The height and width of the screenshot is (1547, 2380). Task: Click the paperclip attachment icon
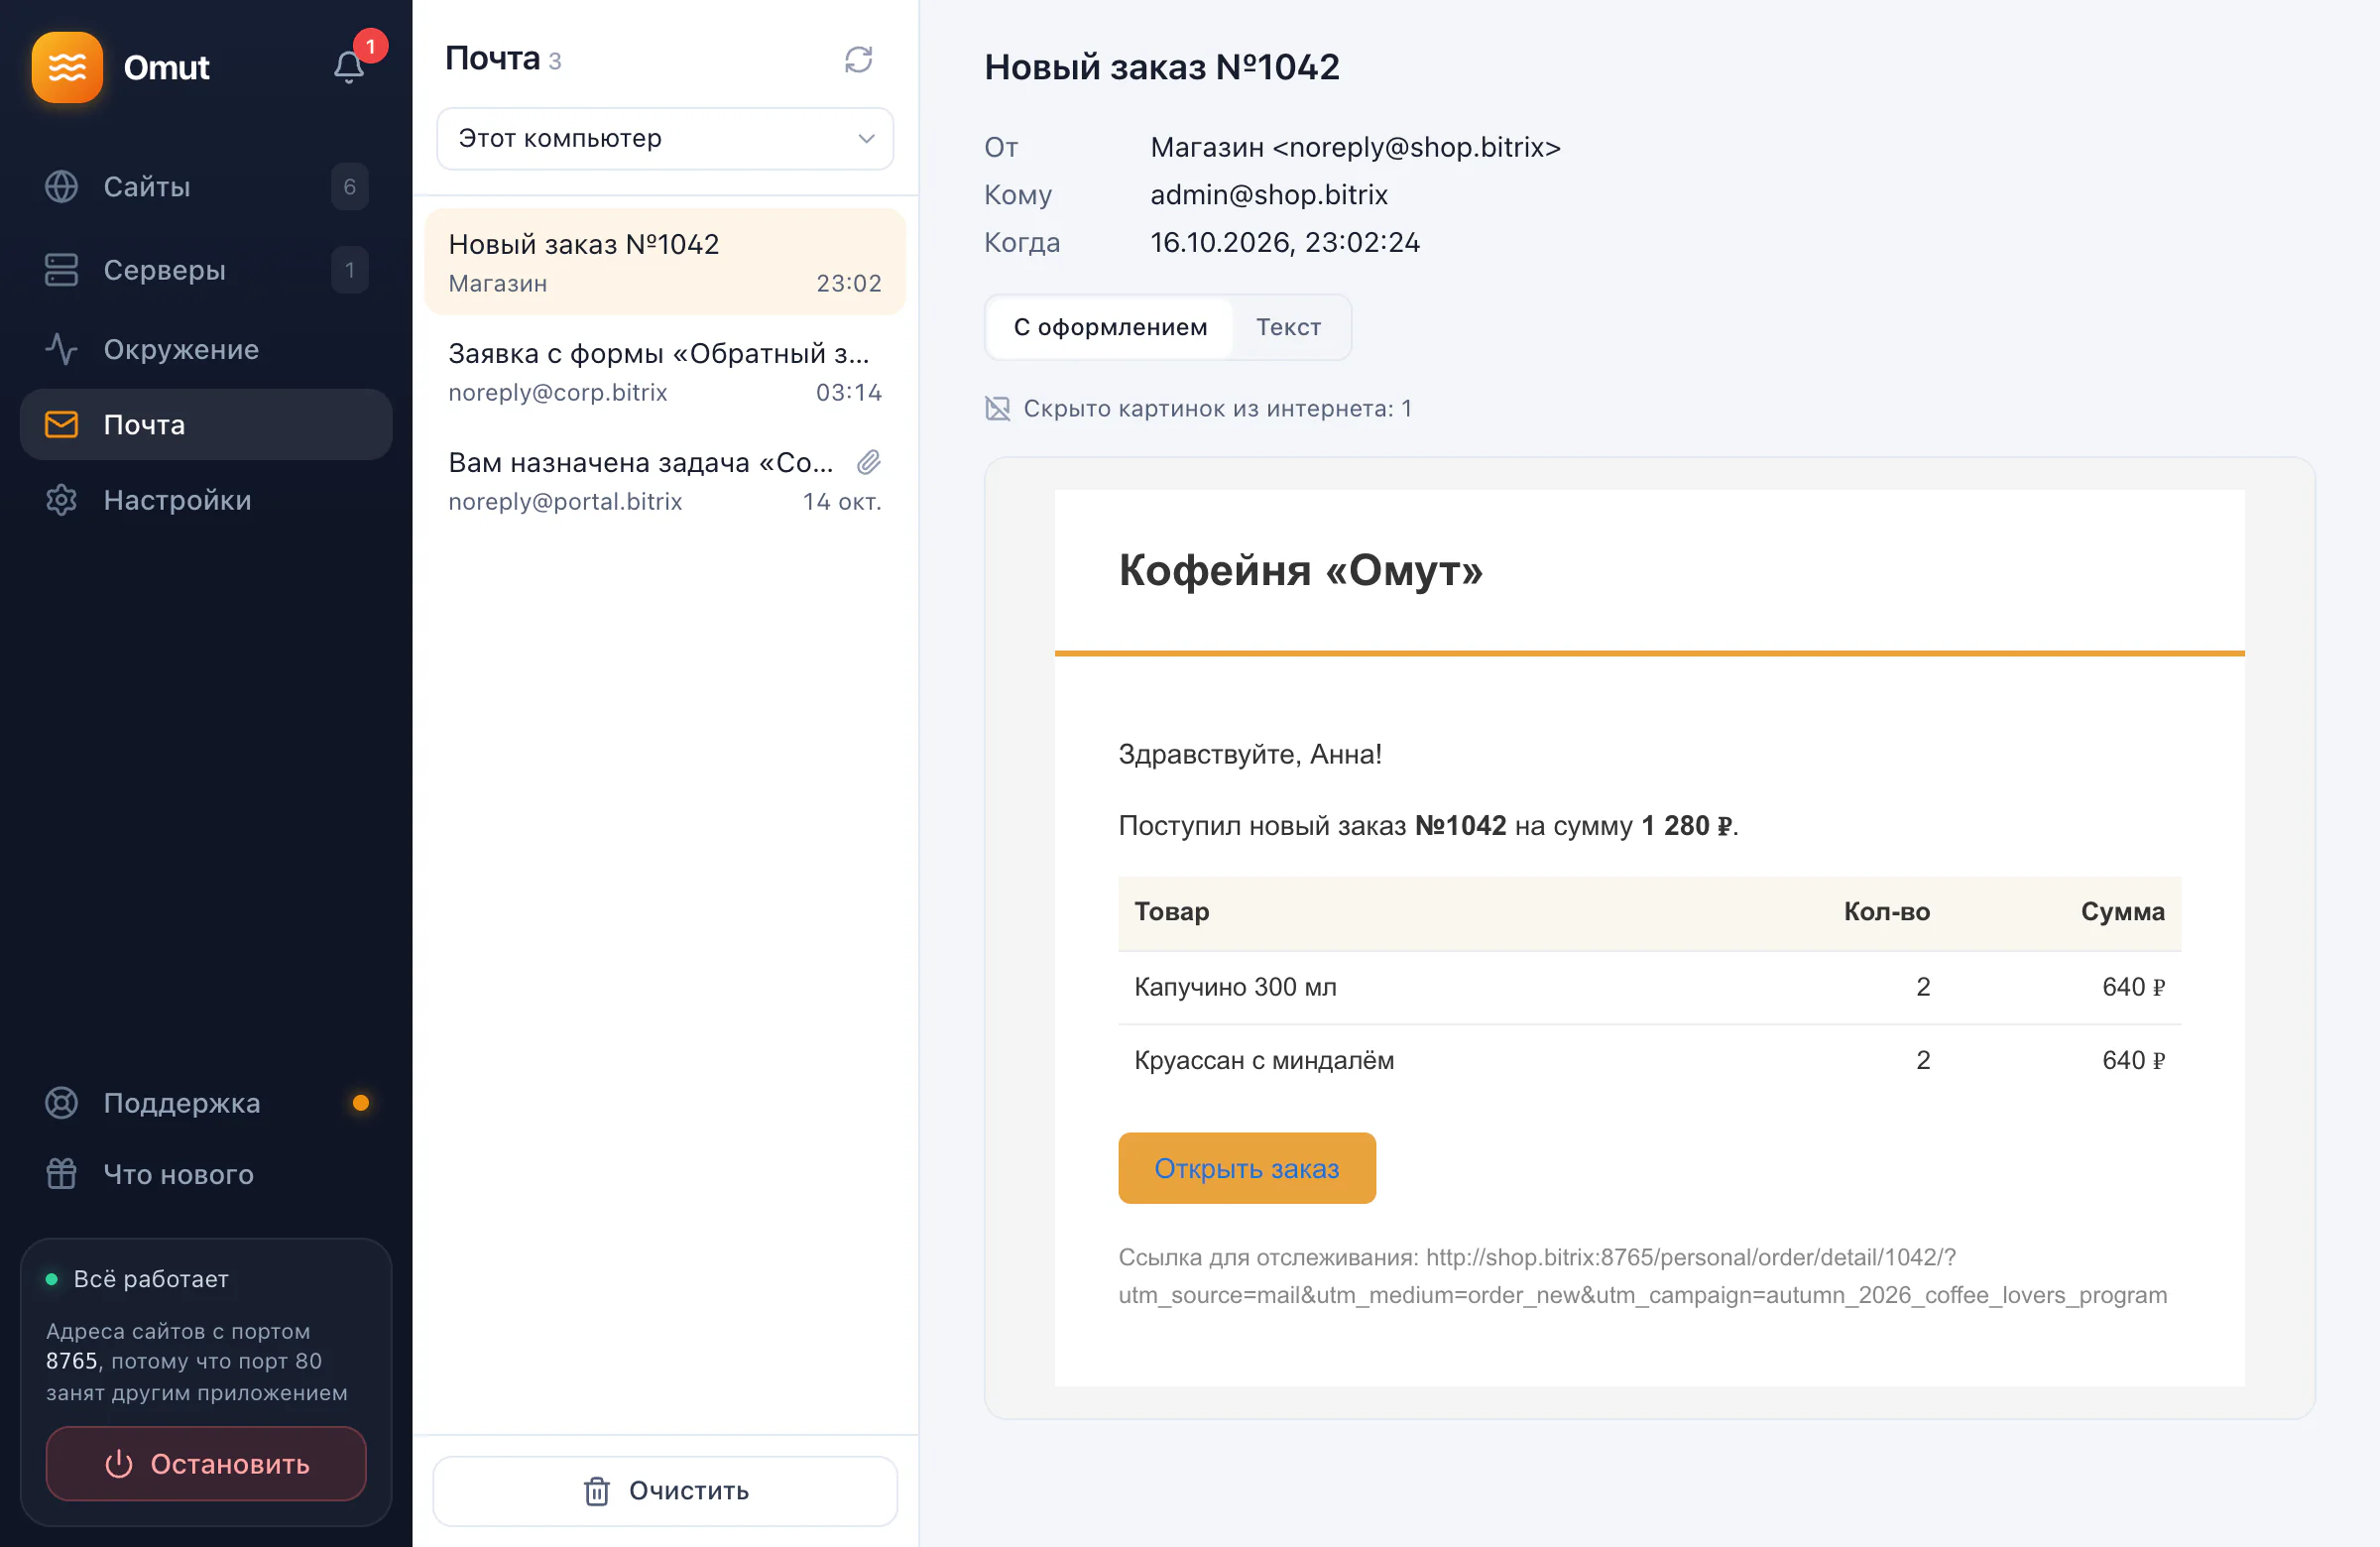[869, 462]
